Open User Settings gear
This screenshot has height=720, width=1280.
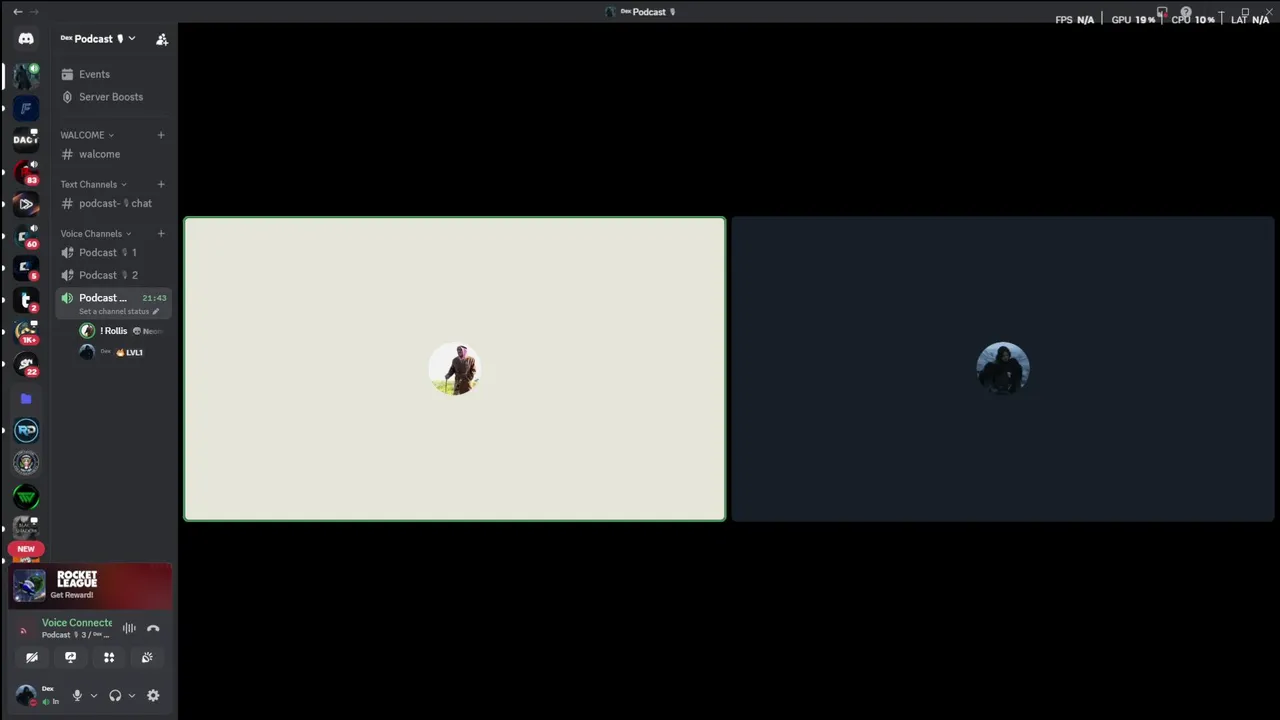coord(153,695)
